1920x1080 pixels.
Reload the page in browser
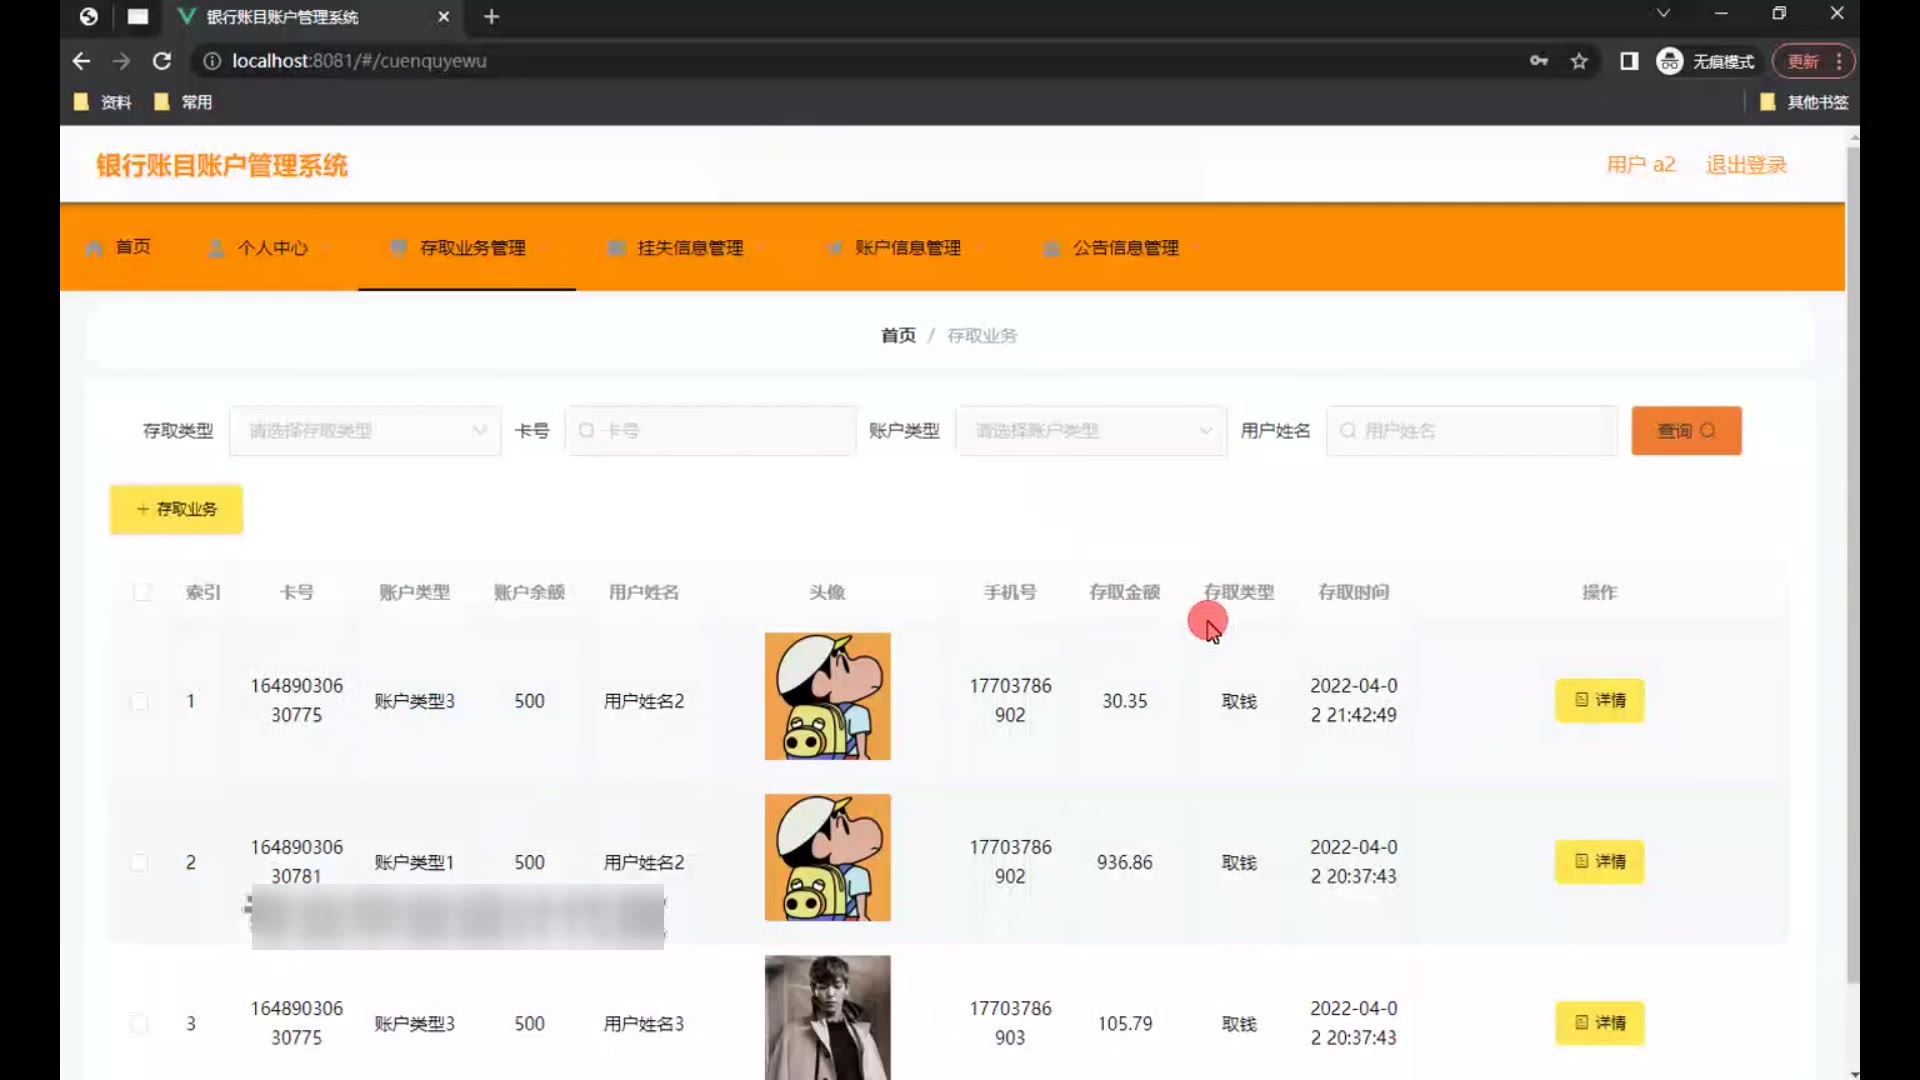161,61
